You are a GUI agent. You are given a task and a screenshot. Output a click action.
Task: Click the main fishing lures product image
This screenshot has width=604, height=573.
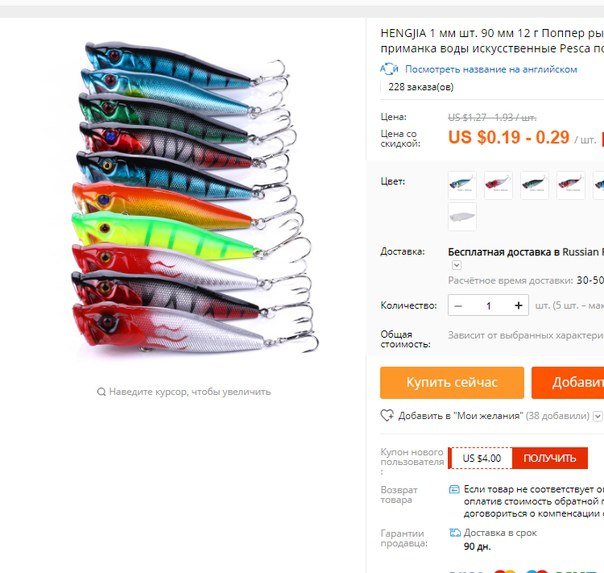(194, 198)
